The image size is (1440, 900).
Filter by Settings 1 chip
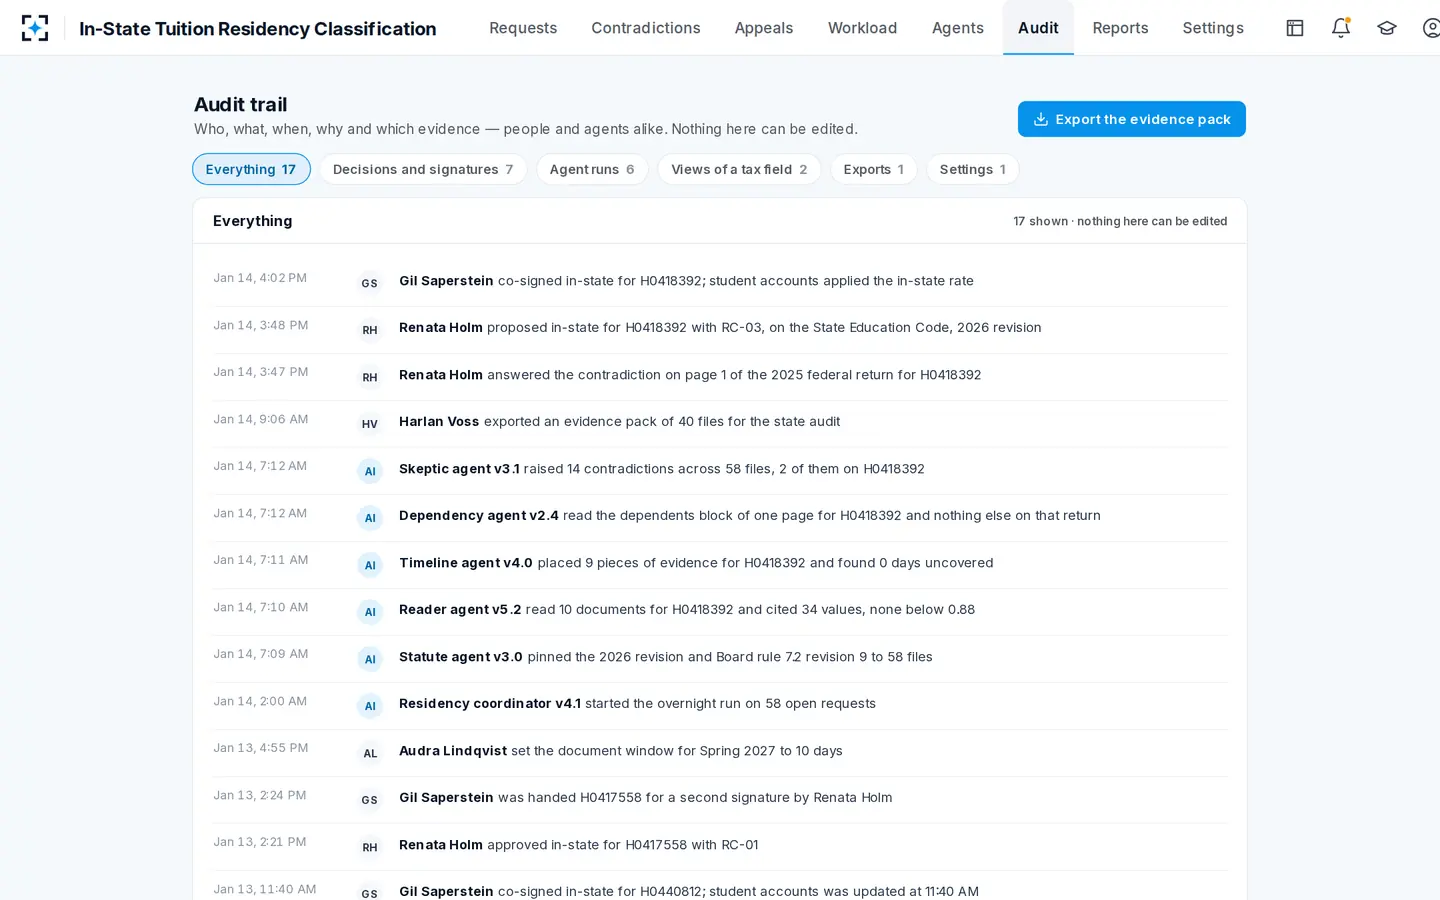click(973, 169)
